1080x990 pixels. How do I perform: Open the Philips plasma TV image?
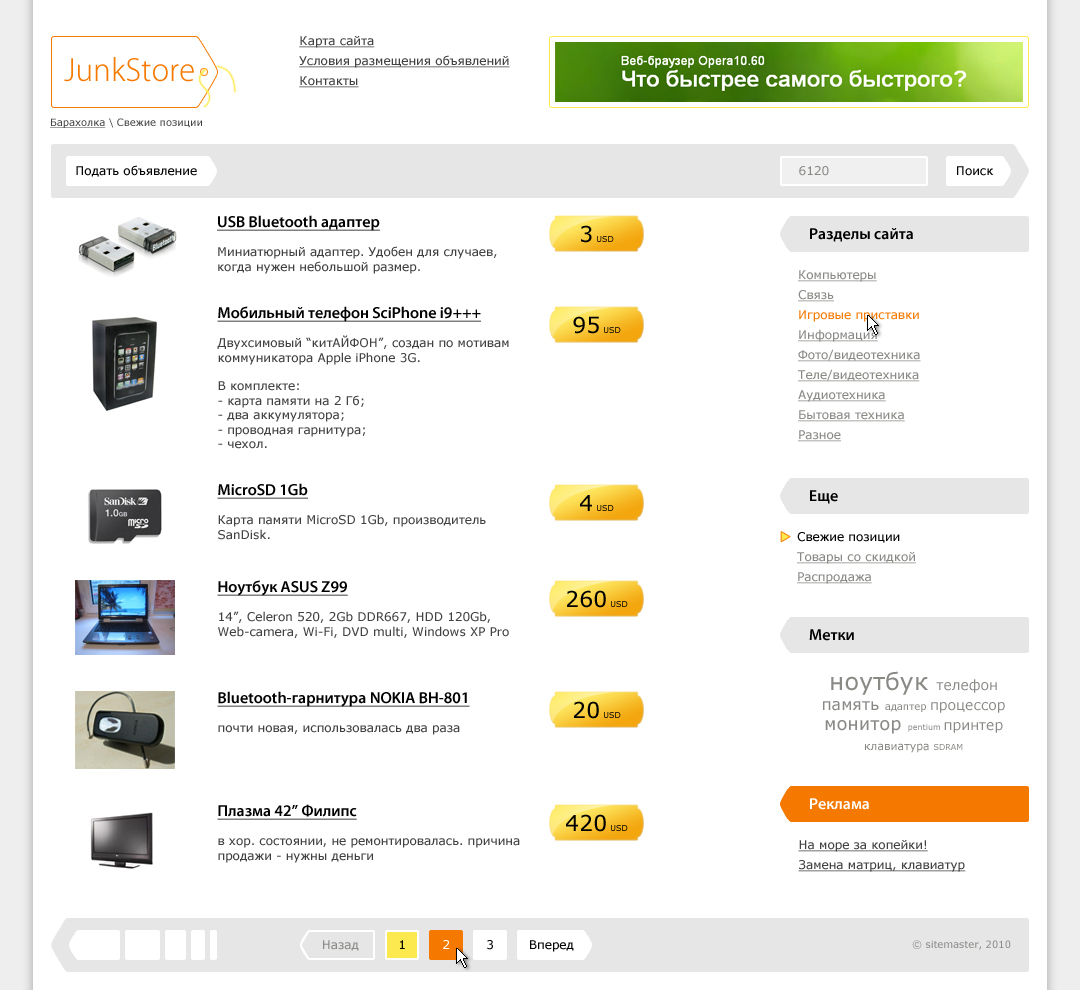122,839
